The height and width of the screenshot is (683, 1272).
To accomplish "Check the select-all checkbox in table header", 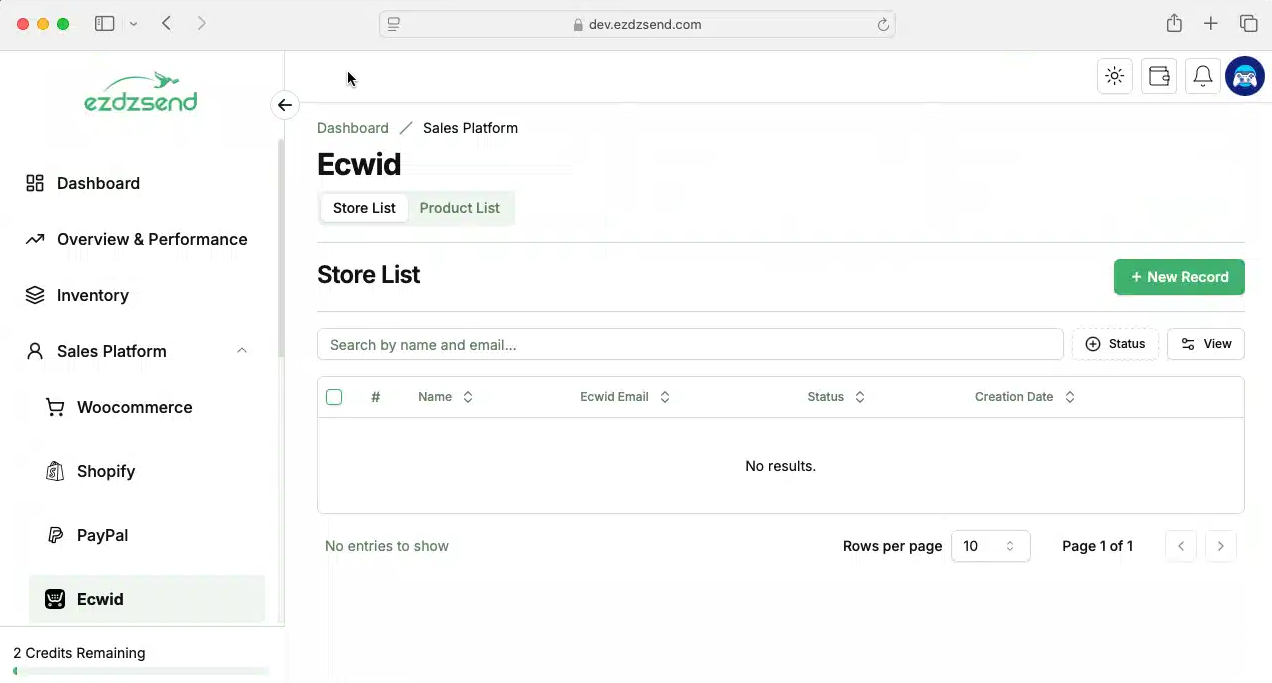I will pos(334,397).
